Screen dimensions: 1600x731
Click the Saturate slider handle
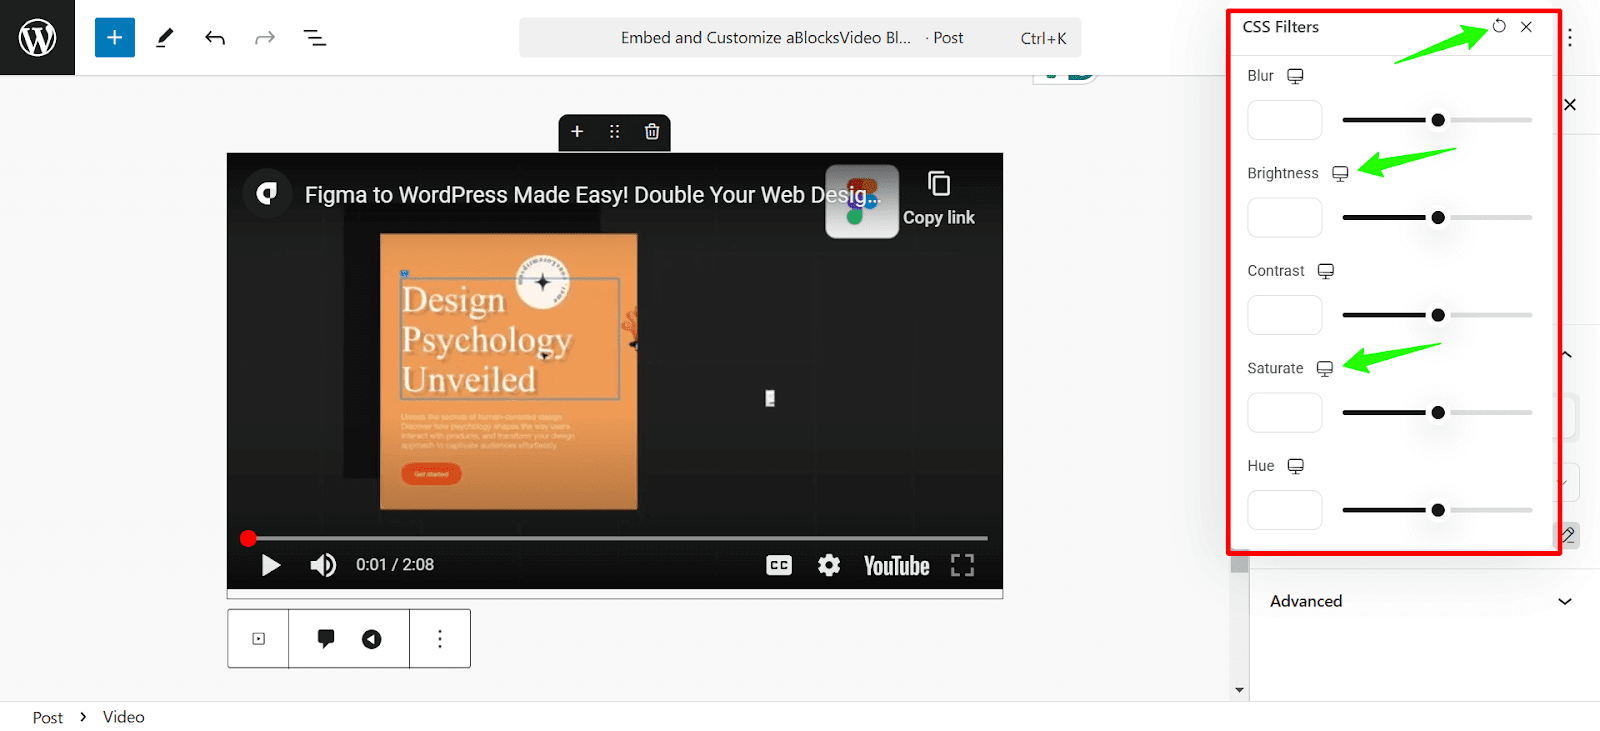(x=1438, y=412)
